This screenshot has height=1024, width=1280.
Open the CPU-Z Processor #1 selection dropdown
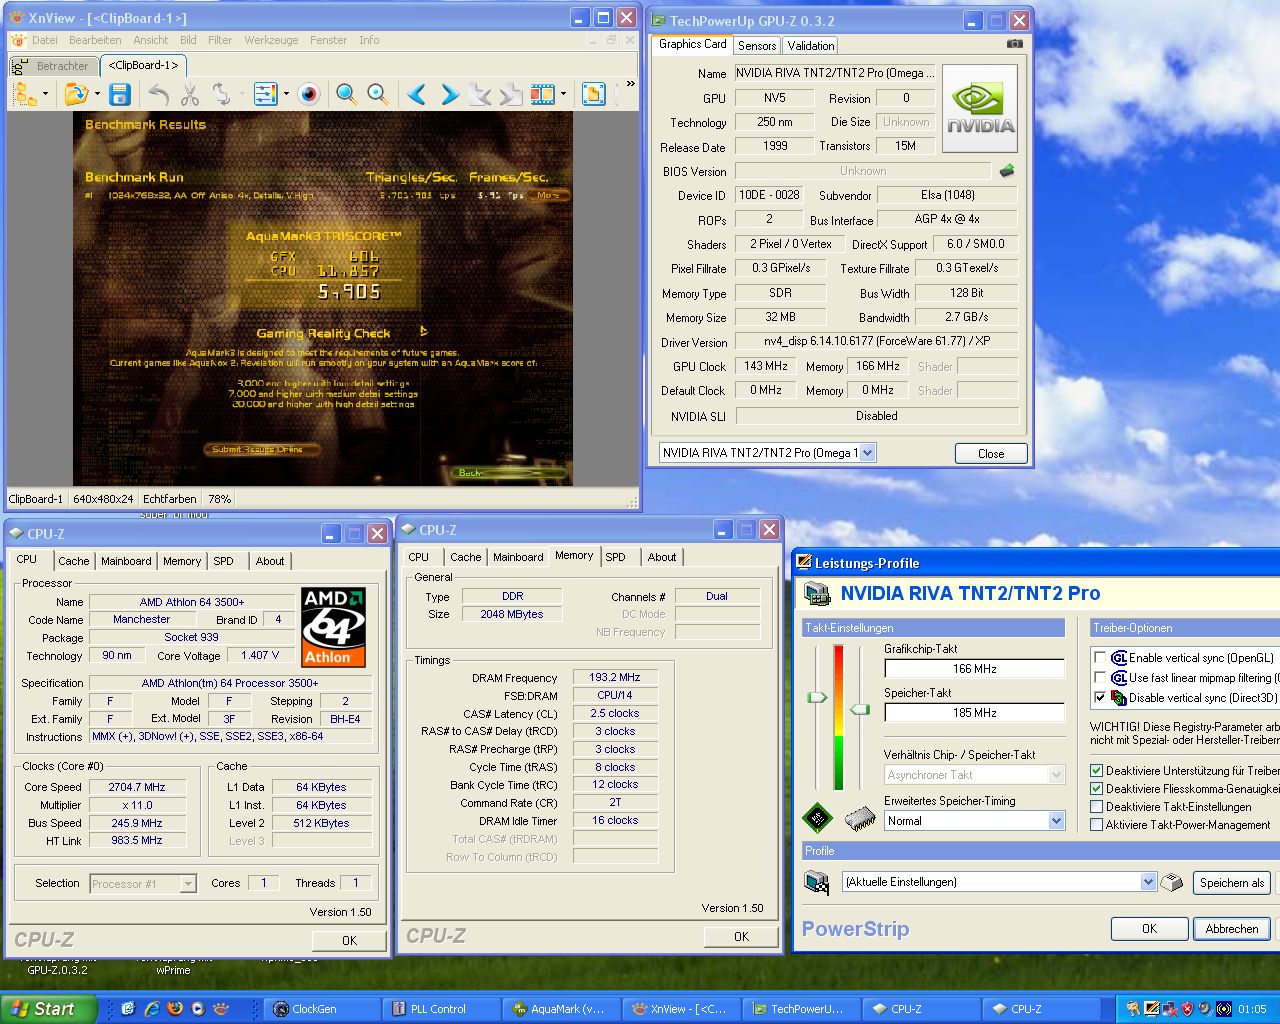point(188,884)
